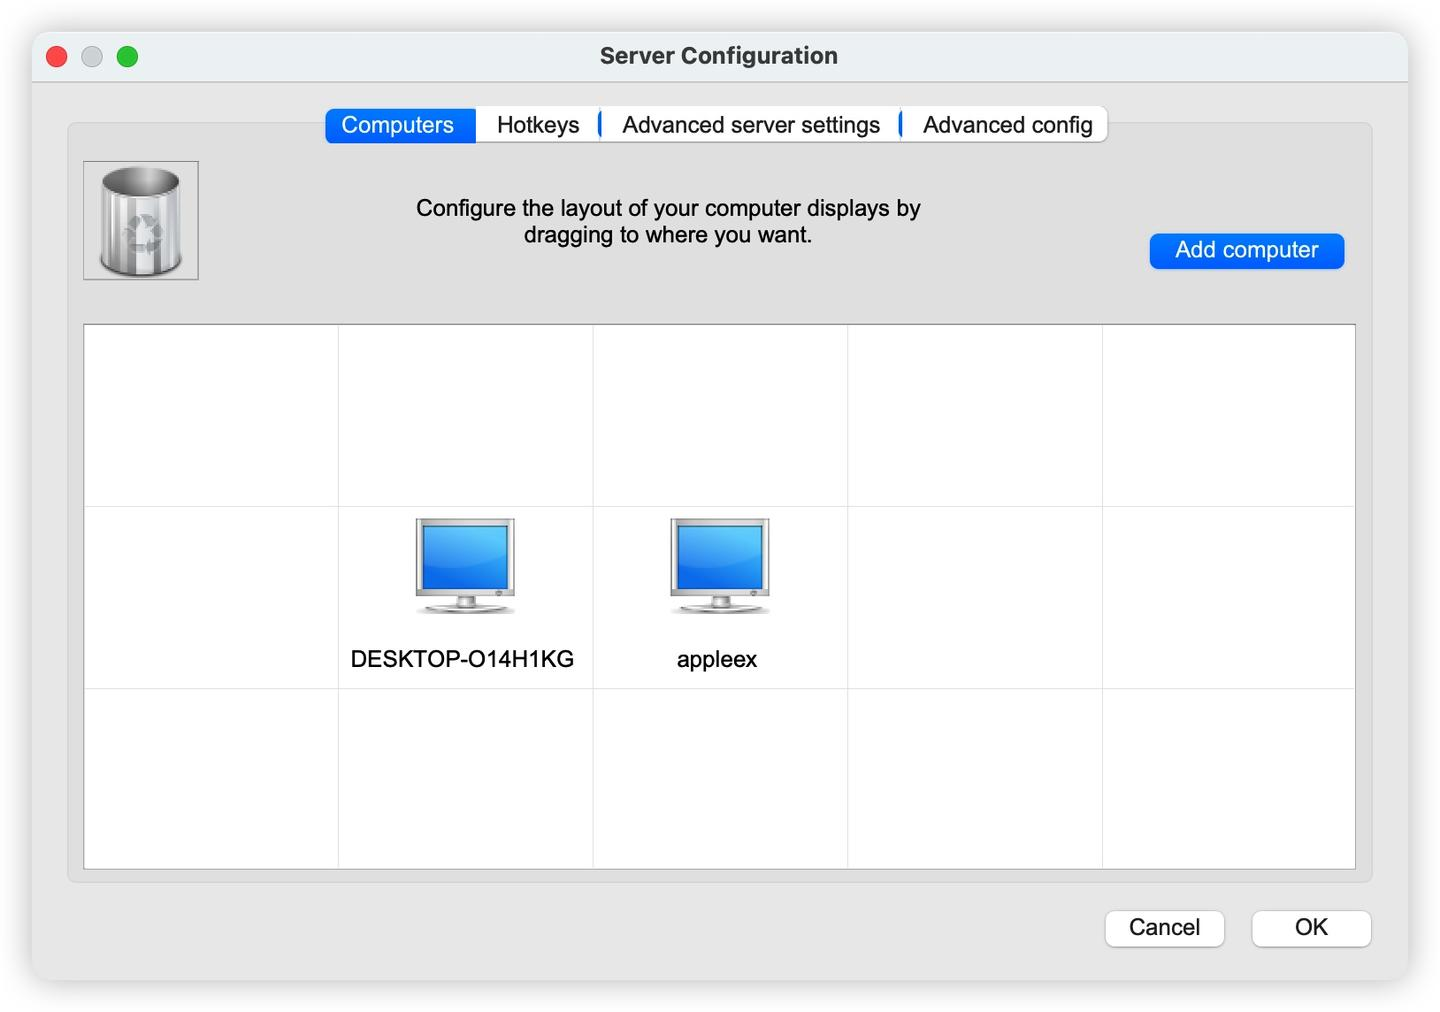Click empty grid cell right of appleex
Viewport: 1440px width, 1012px height.
(x=975, y=597)
